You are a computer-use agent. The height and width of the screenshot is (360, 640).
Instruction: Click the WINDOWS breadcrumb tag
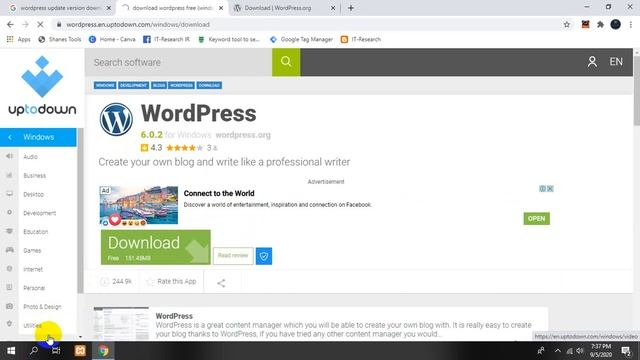(x=105, y=85)
